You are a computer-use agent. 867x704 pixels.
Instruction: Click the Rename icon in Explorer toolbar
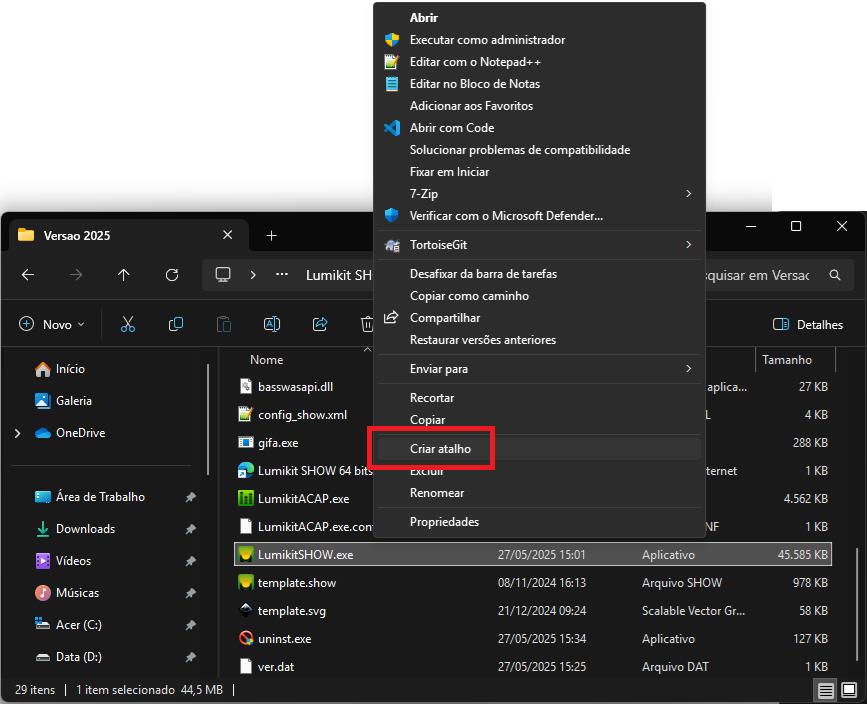pos(272,324)
